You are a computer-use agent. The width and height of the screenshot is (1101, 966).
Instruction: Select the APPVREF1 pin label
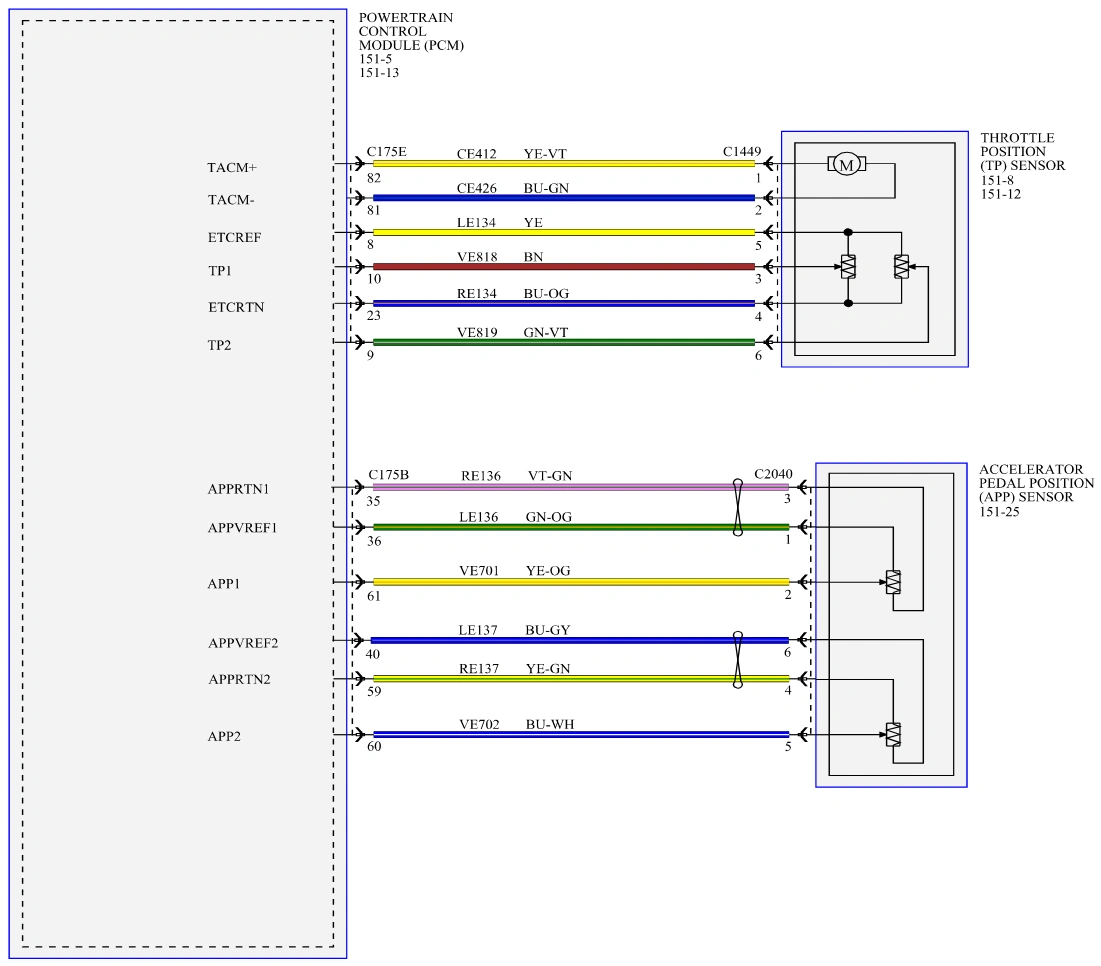pos(242,528)
